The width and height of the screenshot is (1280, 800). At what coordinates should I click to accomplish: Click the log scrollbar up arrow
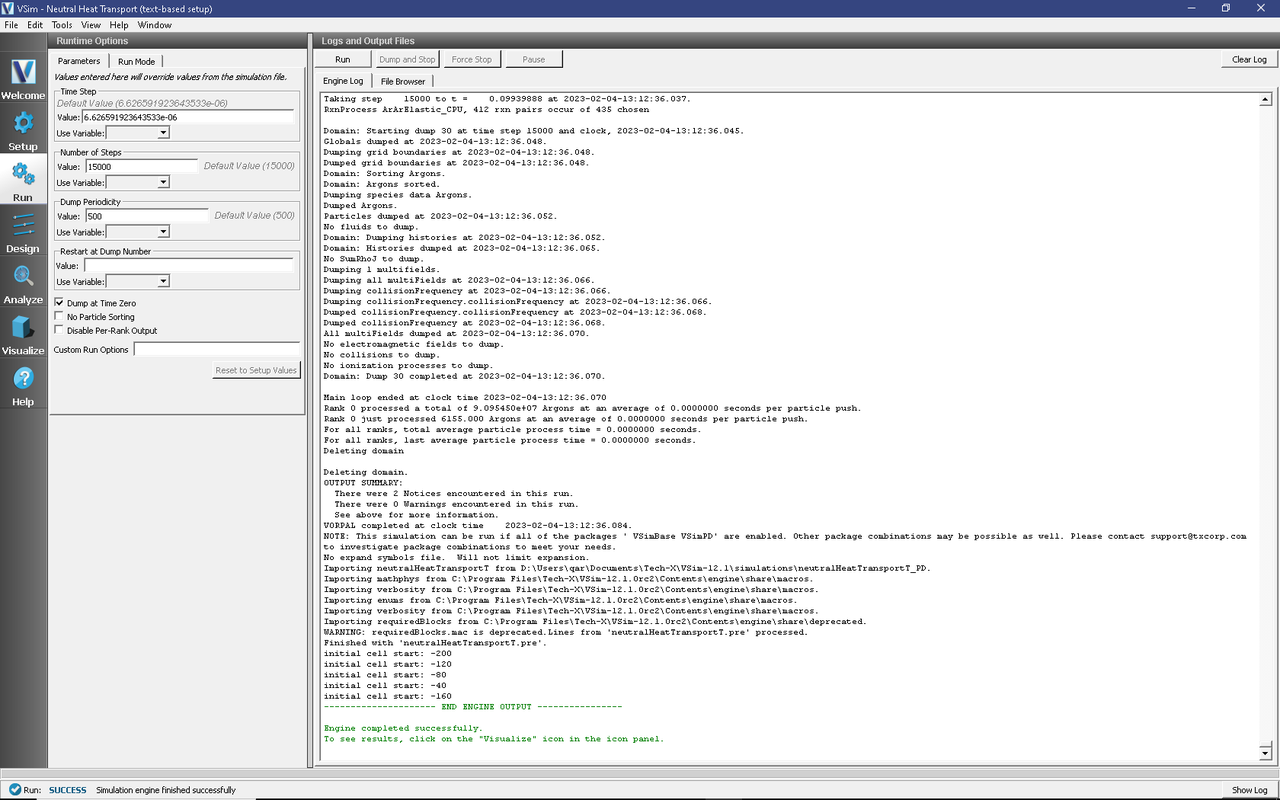(1265, 100)
